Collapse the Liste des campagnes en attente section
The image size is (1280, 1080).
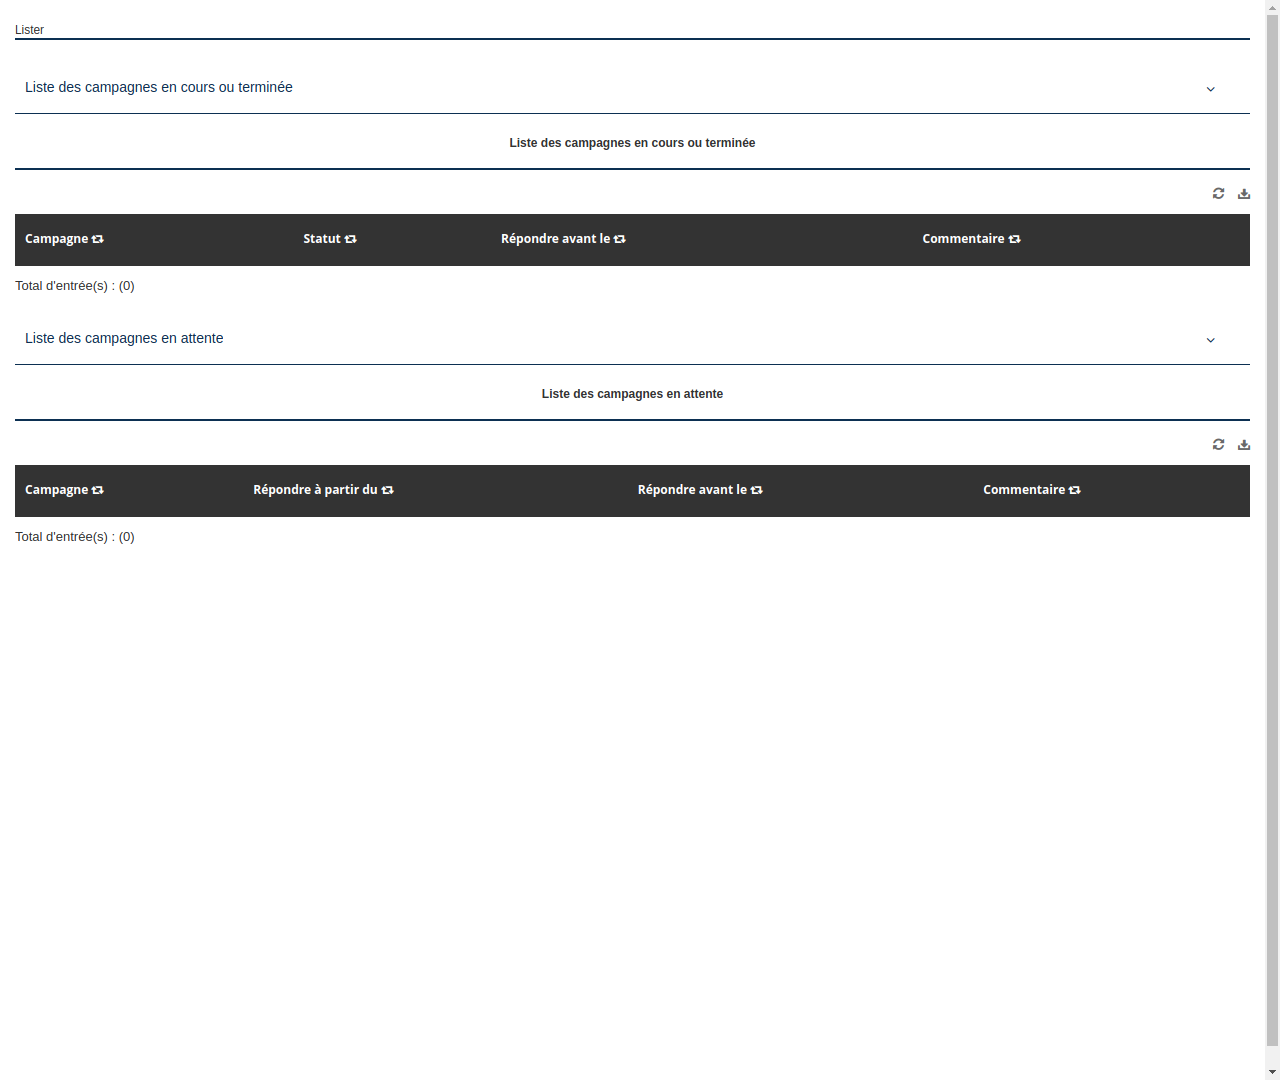pos(1211,340)
